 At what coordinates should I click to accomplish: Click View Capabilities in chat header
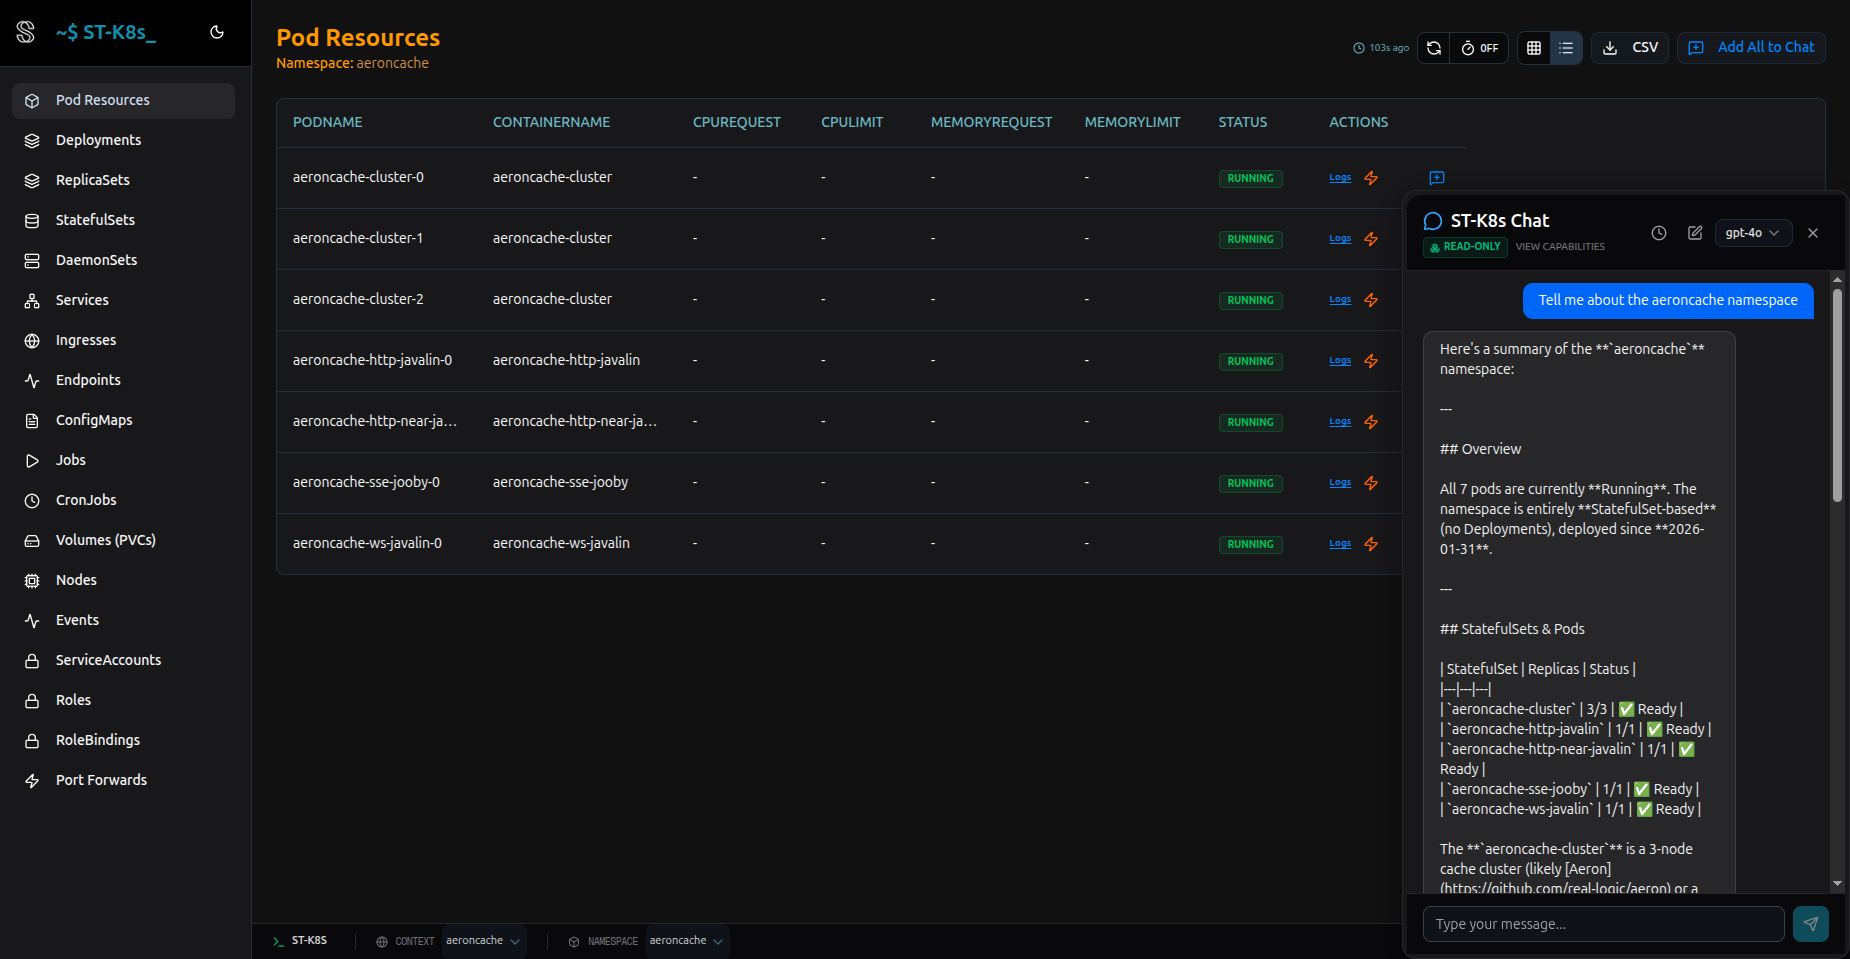[1560, 247]
